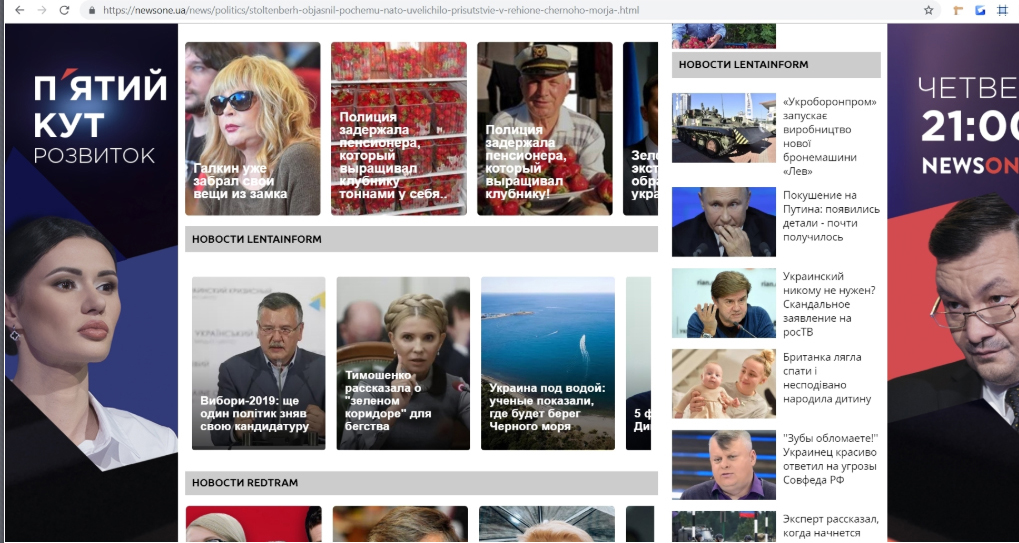Open the card 'Украина под водой: ученые показали'
The image size is (1019, 543).
[x=548, y=363]
